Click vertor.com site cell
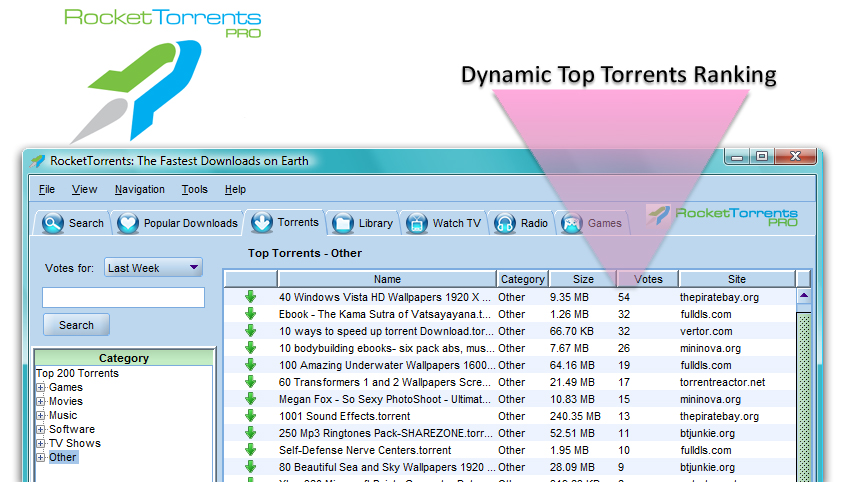This screenshot has width=846, height=482. 706,331
